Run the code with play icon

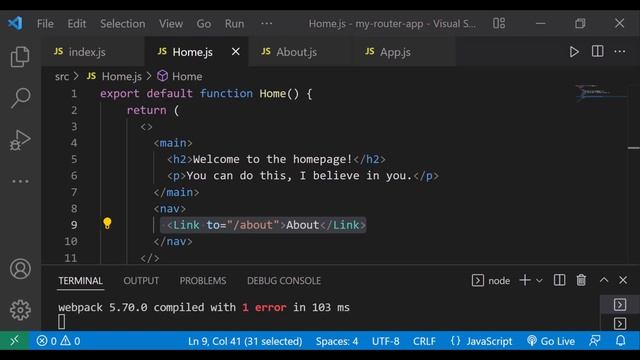[x=574, y=52]
